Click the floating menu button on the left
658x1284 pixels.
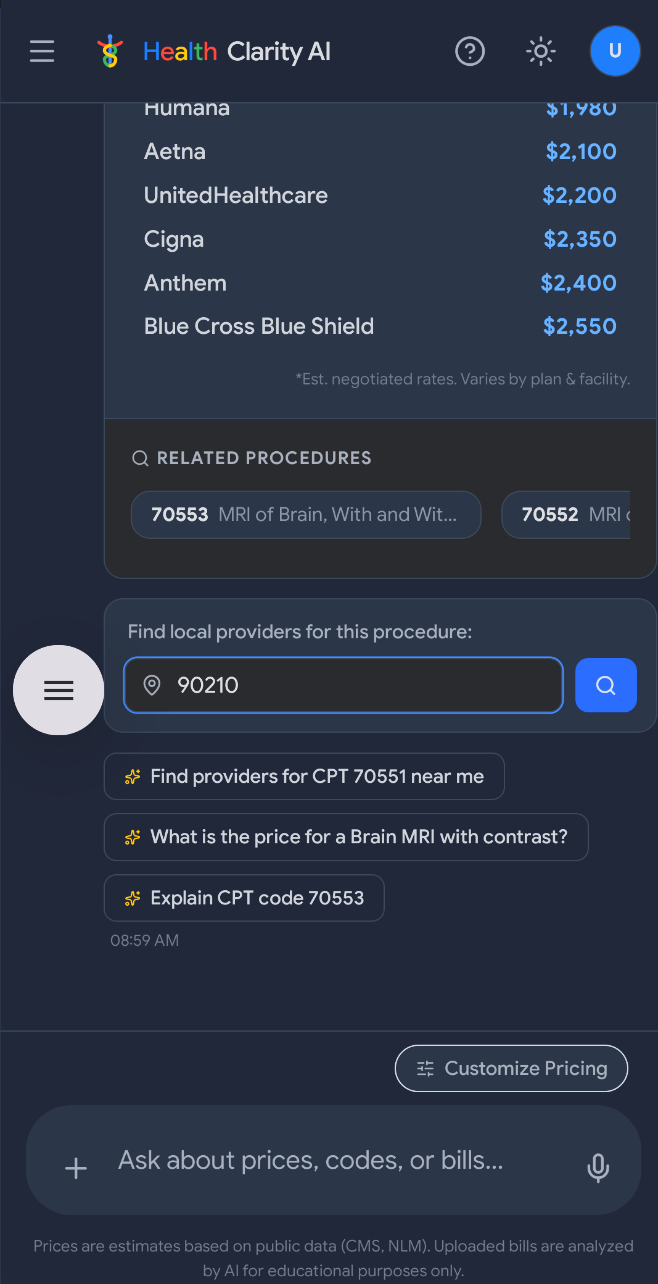tap(58, 690)
